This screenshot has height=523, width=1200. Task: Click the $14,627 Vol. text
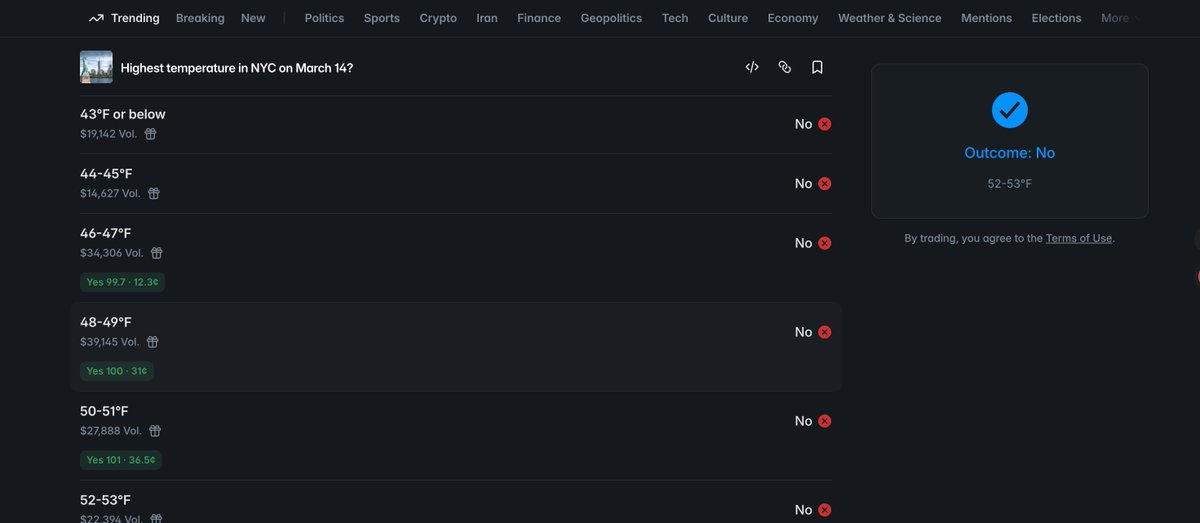click(110, 194)
